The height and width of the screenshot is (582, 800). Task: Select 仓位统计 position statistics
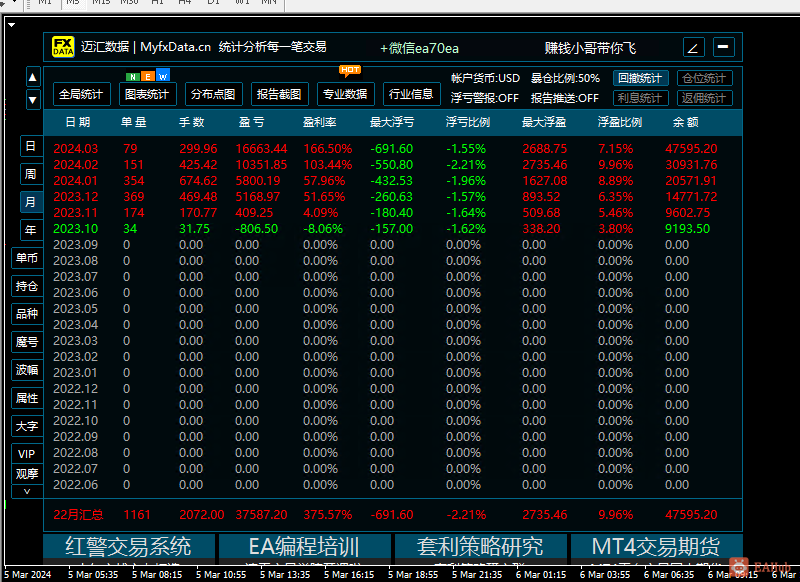[x=705, y=78]
